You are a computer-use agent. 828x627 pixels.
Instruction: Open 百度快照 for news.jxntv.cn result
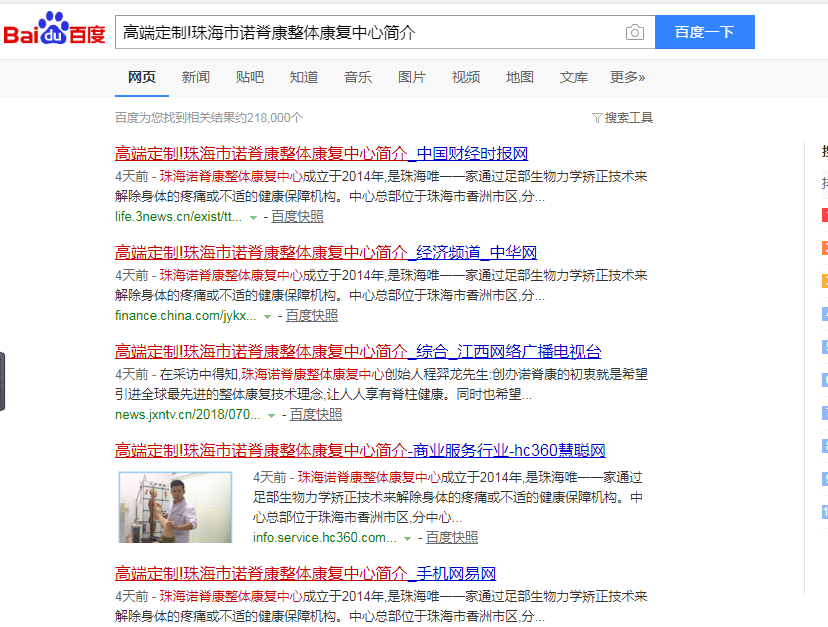click(x=316, y=415)
